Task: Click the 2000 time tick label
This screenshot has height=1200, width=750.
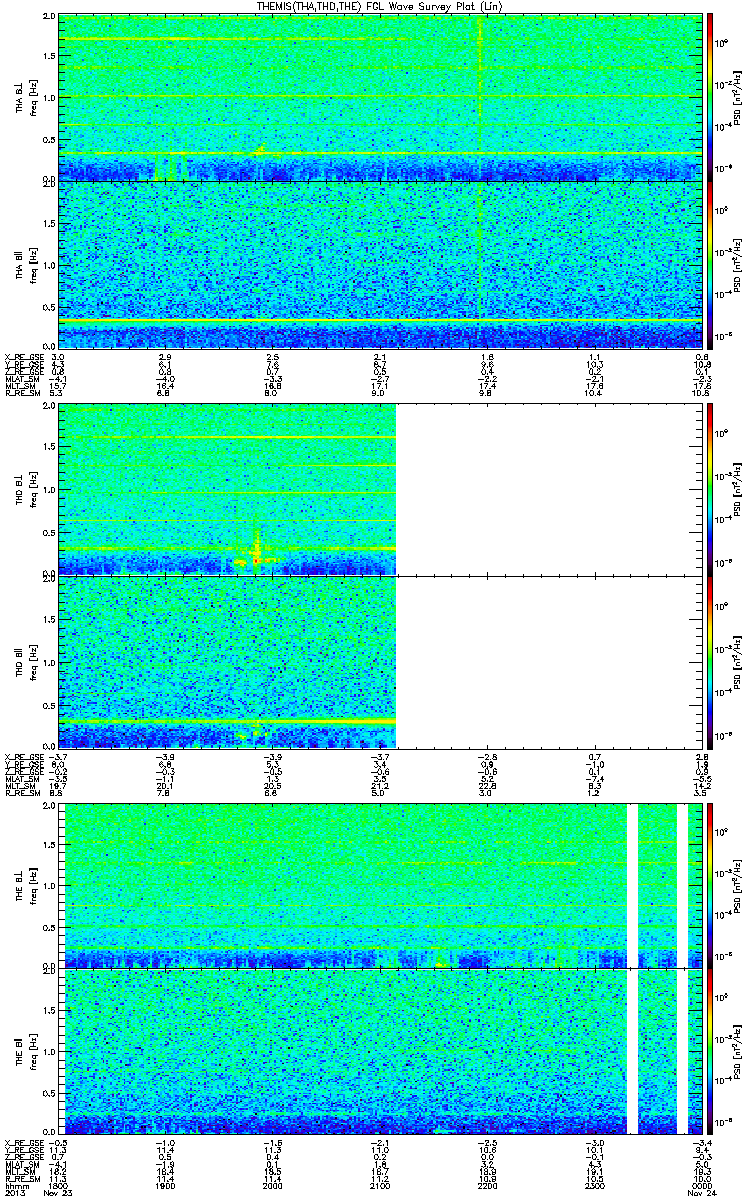Action: [273, 1185]
